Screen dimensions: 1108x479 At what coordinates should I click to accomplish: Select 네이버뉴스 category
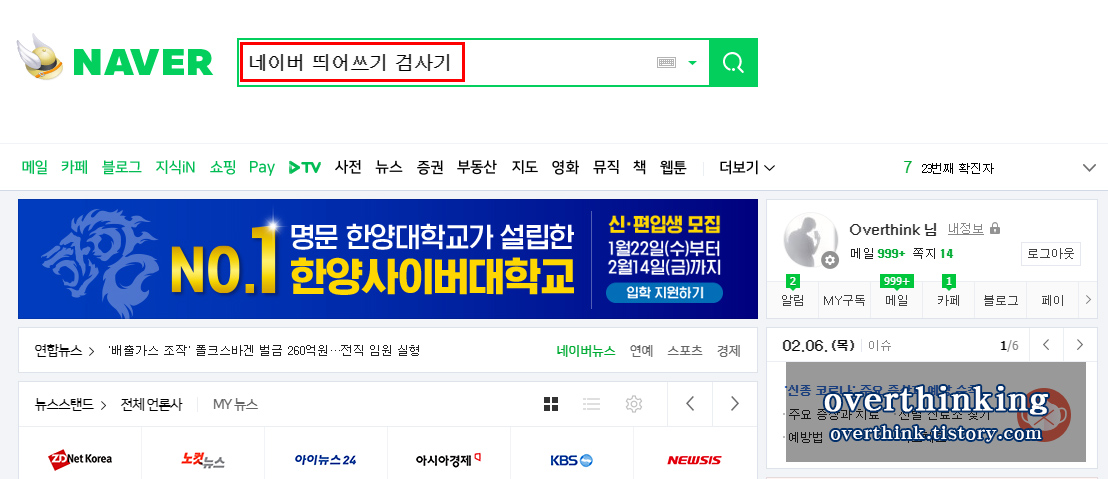click(x=586, y=350)
